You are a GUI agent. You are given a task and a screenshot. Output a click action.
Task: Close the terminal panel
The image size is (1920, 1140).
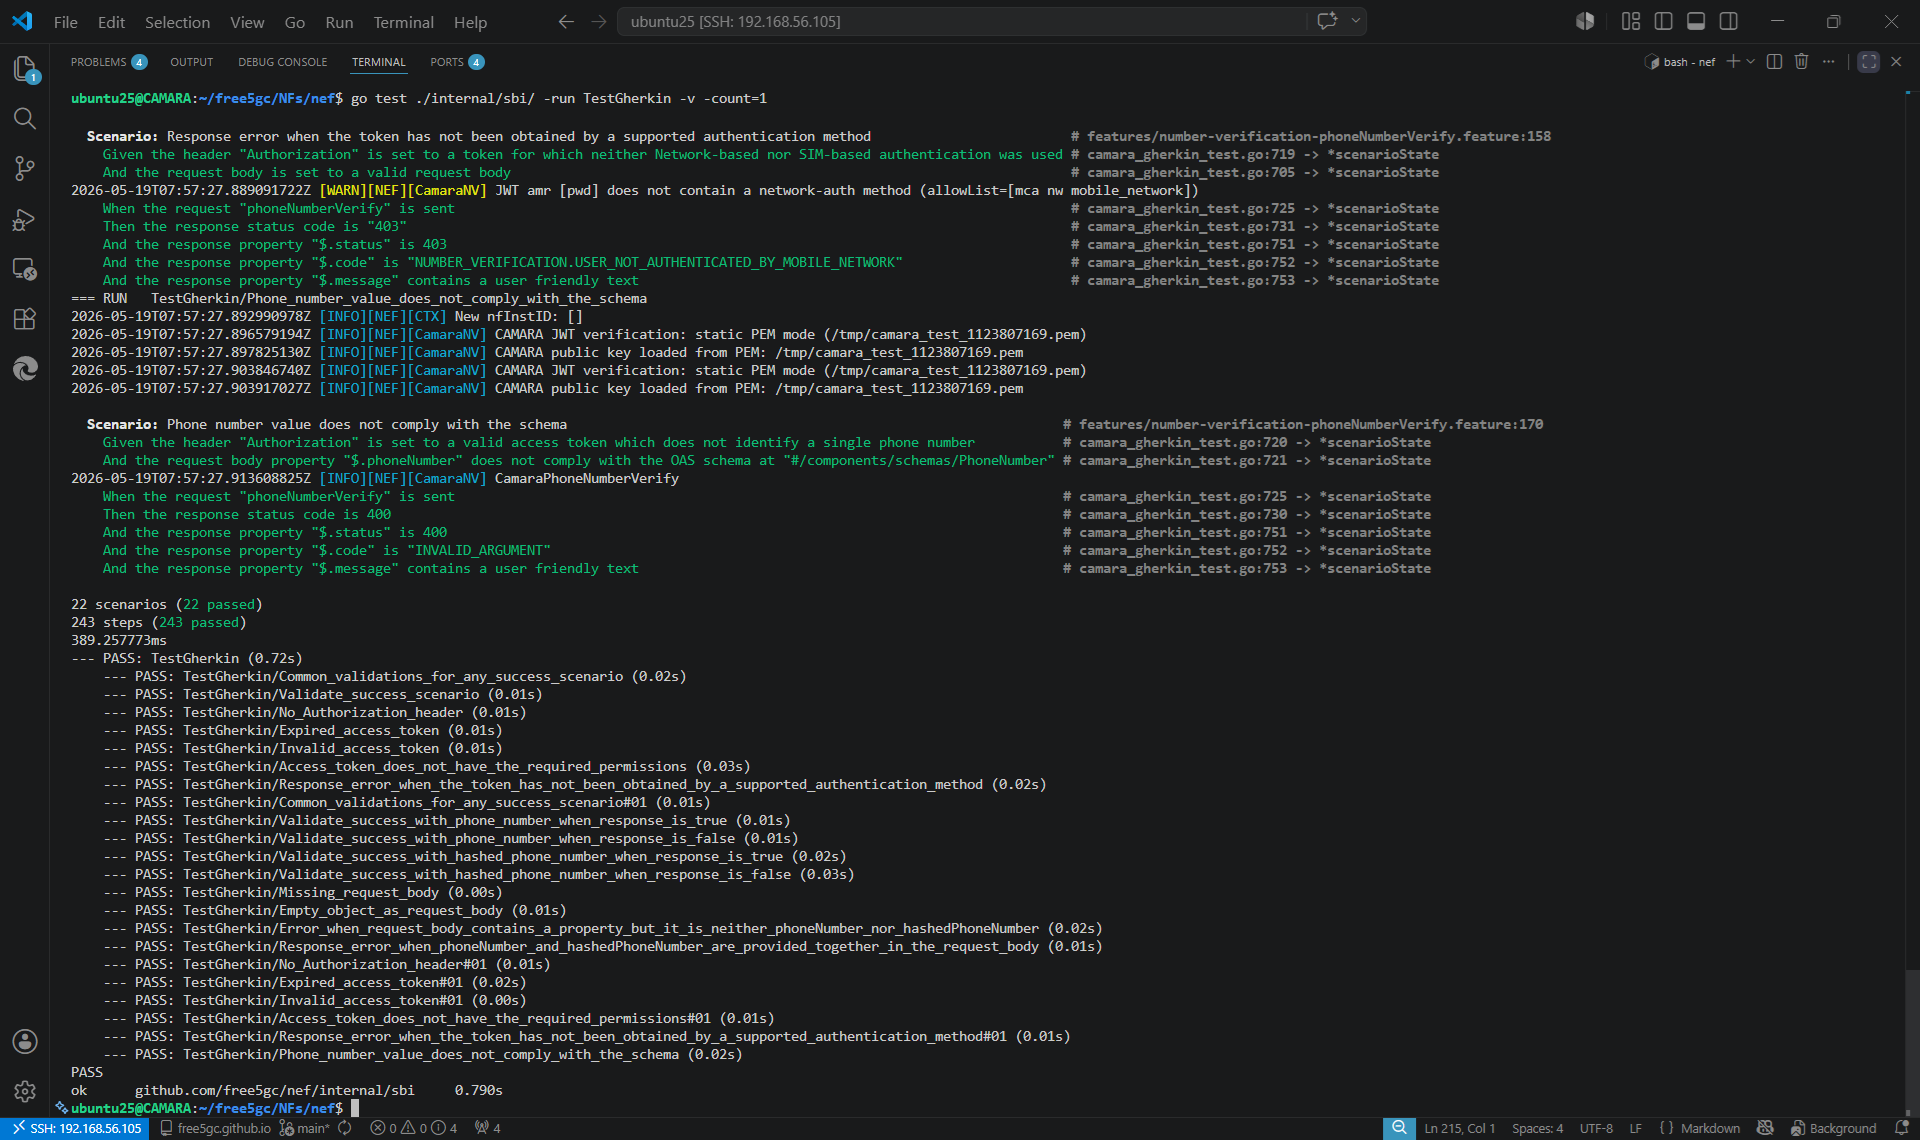1896,62
